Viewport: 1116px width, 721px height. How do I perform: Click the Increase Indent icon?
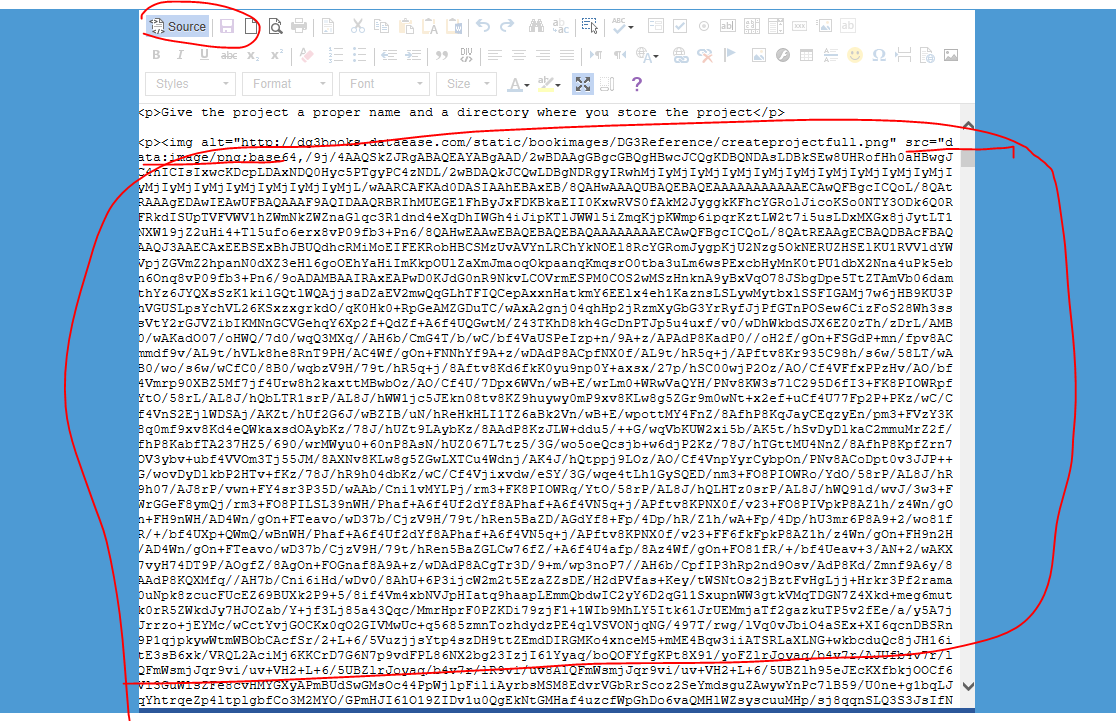[x=413, y=55]
